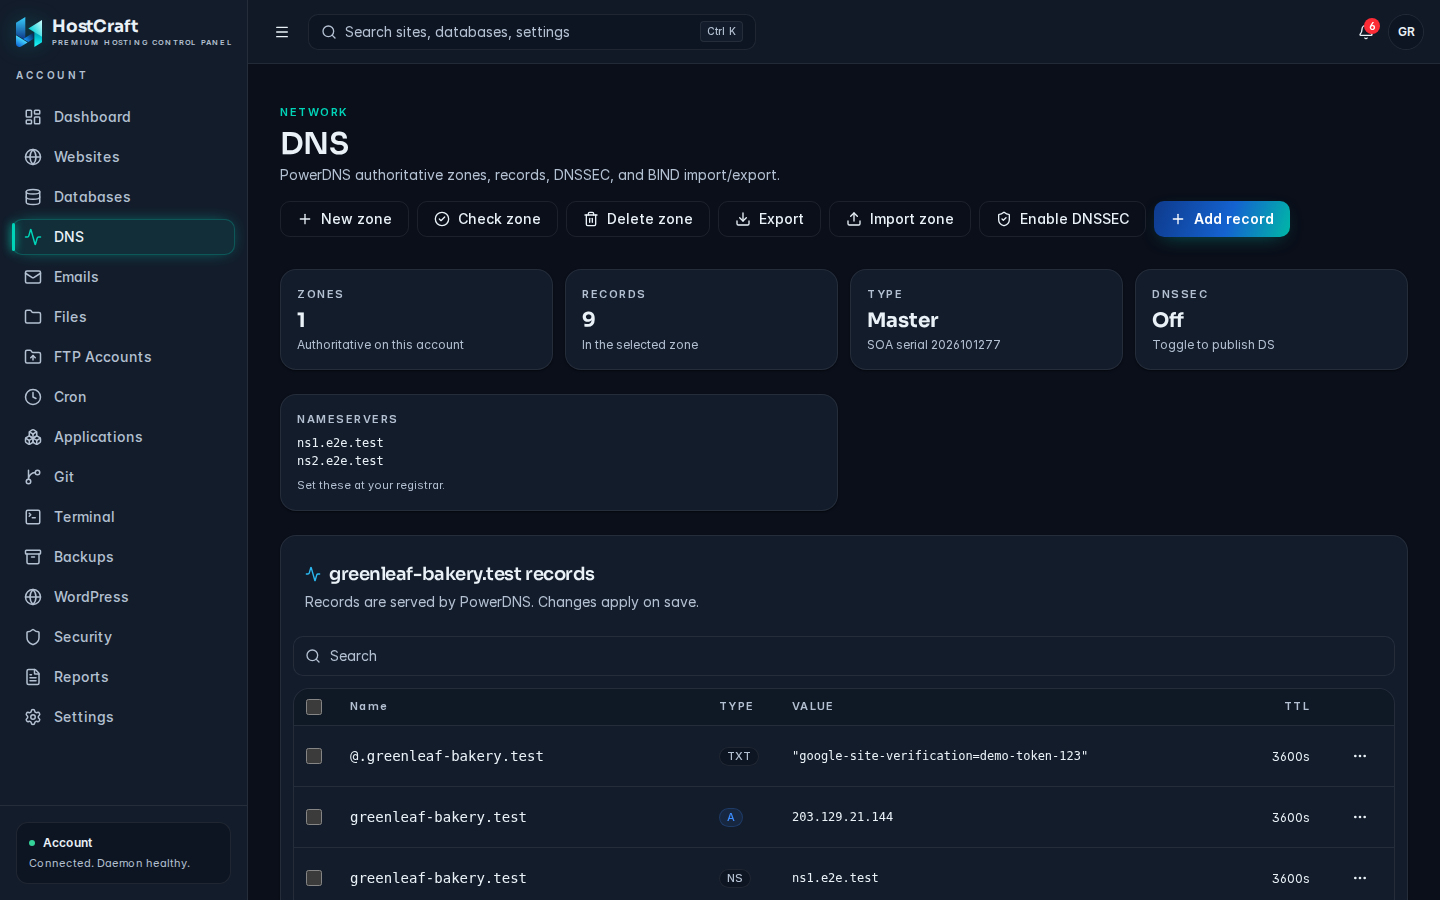
Task: Export the zone file
Action: pyautogui.click(x=769, y=219)
